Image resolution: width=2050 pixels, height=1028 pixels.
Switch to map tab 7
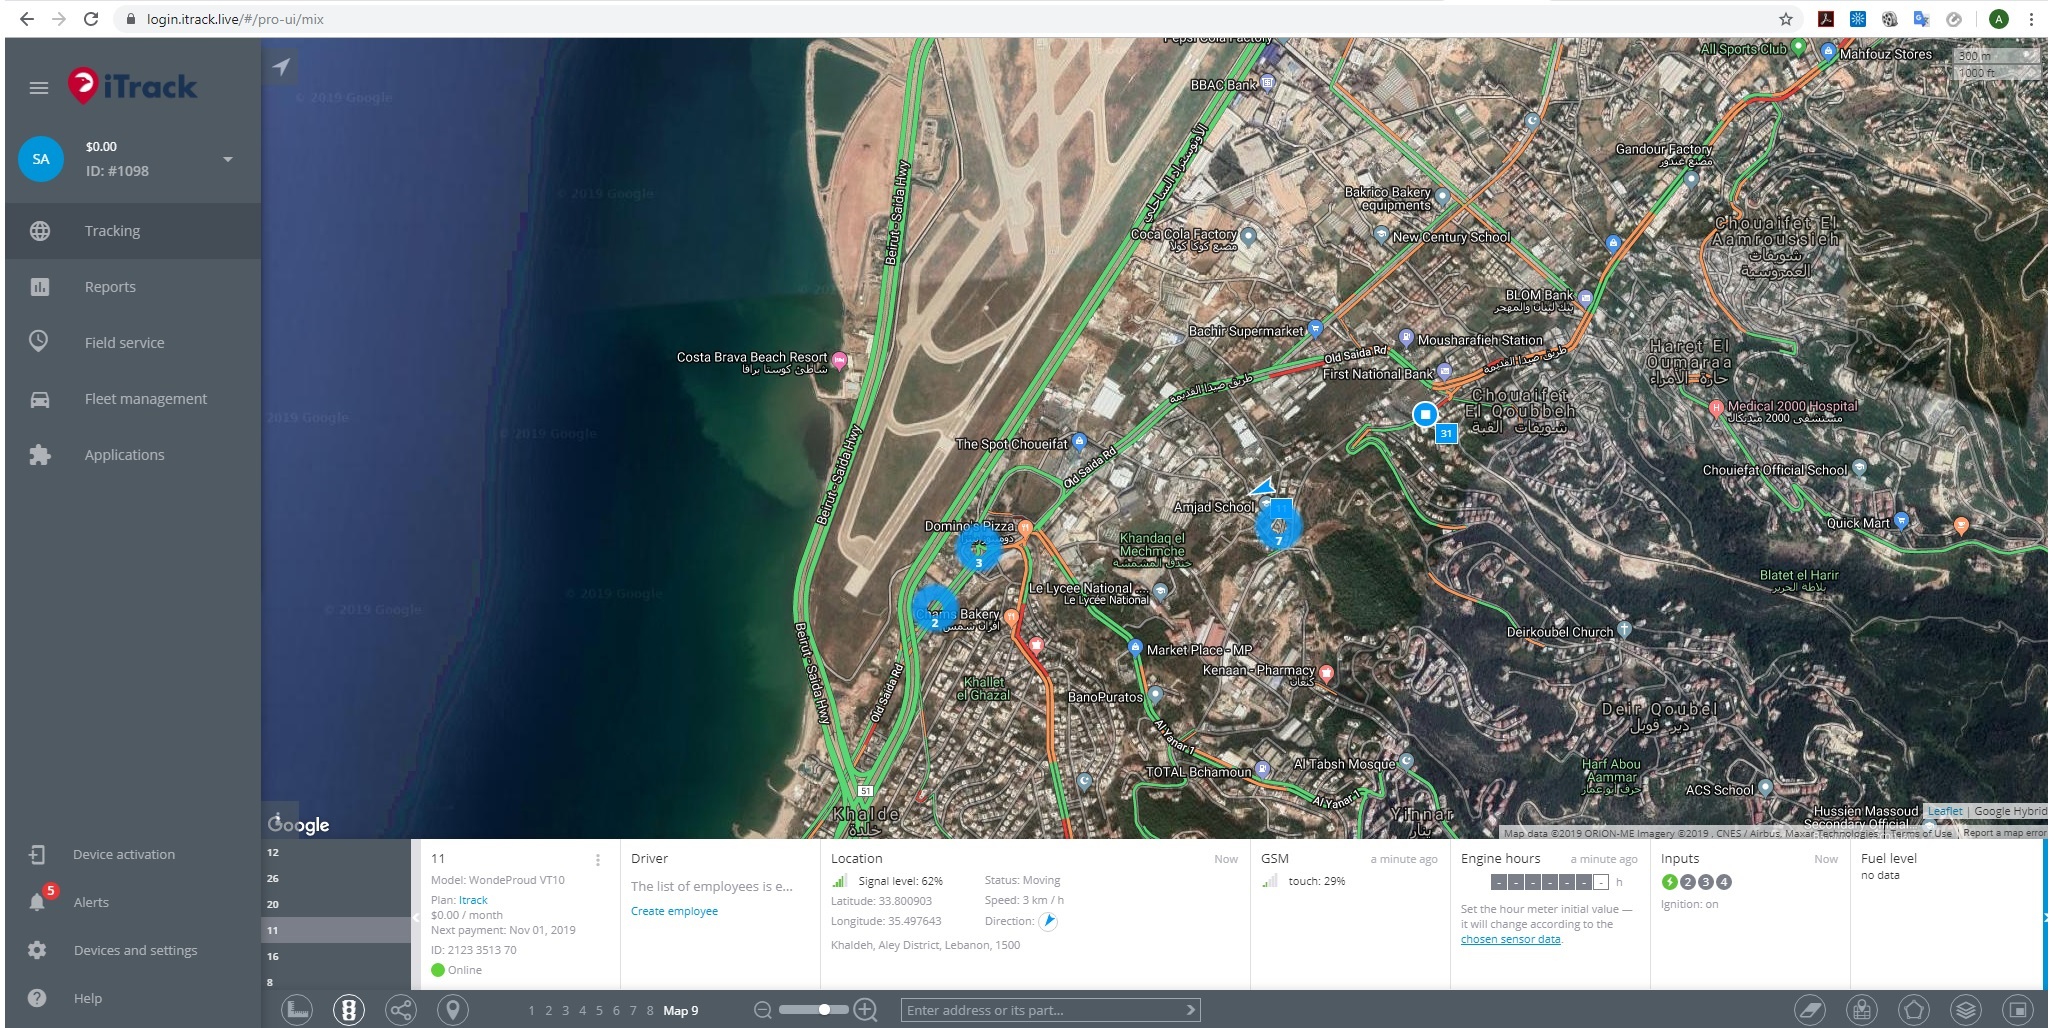coord(633,1011)
